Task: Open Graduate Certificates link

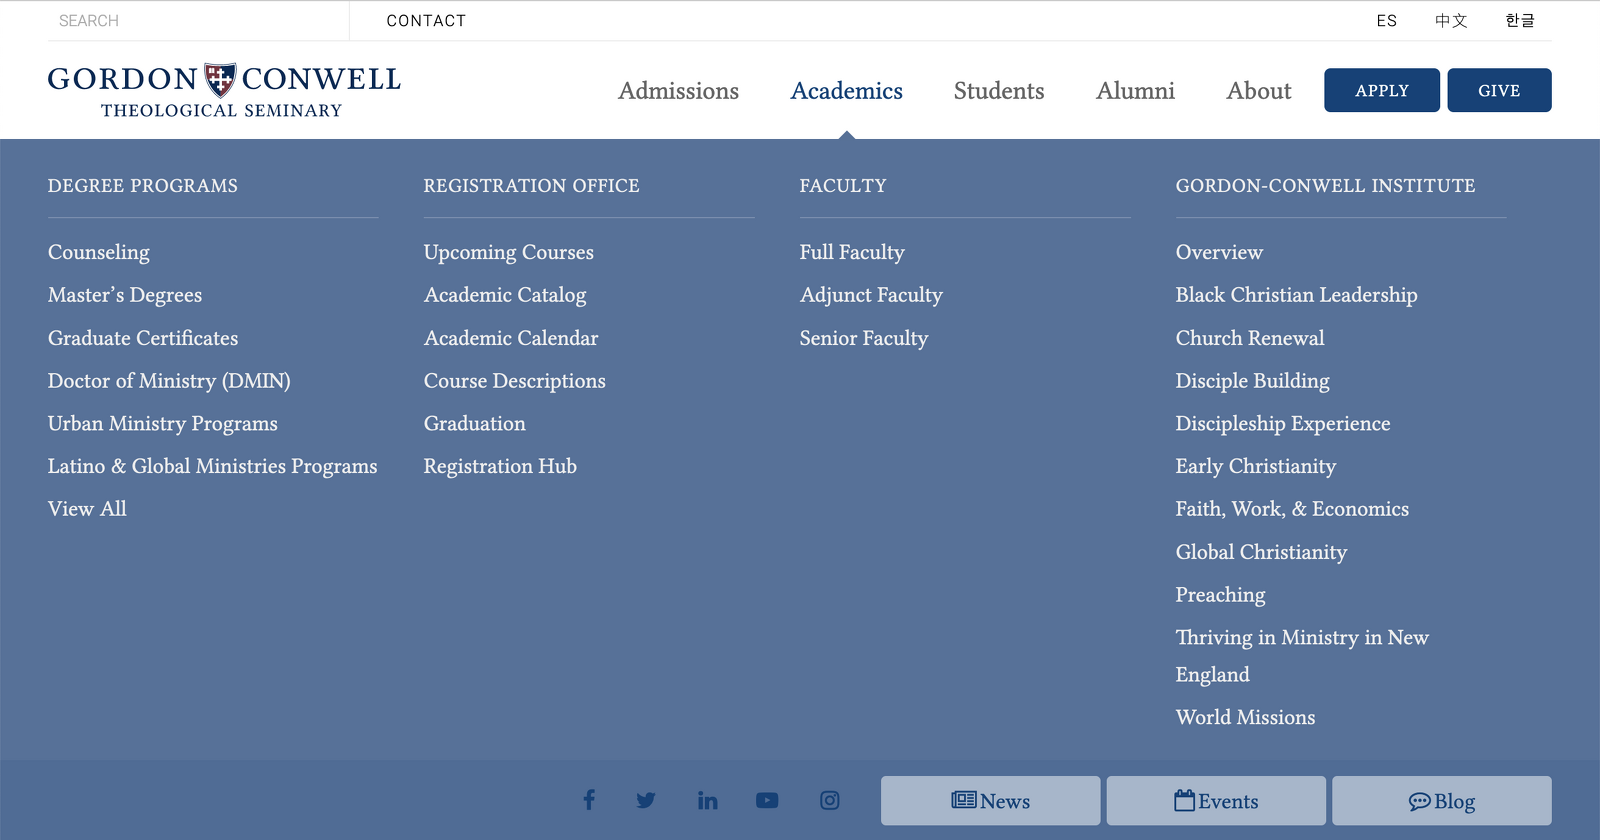Action: pyautogui.click(x=143, y=338)
